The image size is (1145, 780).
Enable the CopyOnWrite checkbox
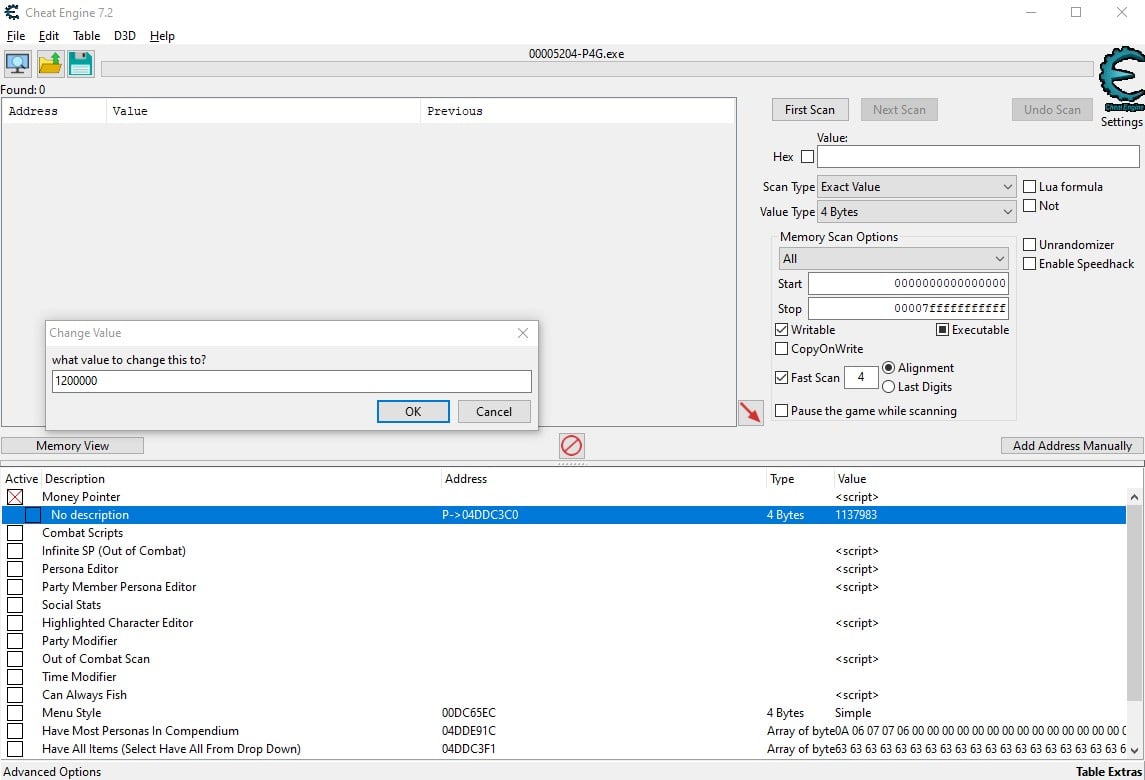[781, 348]
